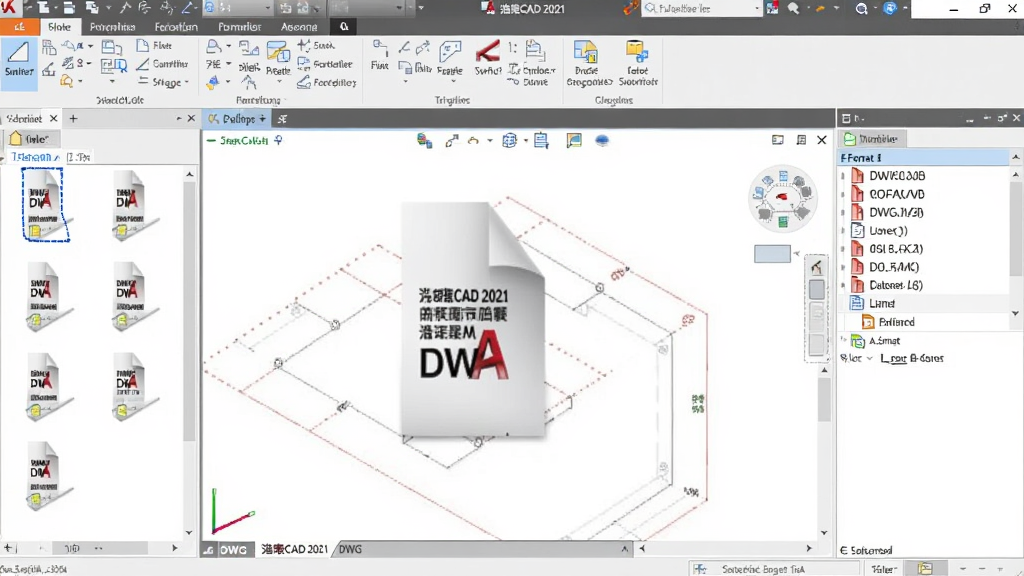Click the Dtumbiier panel tab
This screenshot has width=1024, height=576.
tap(872, 138)
